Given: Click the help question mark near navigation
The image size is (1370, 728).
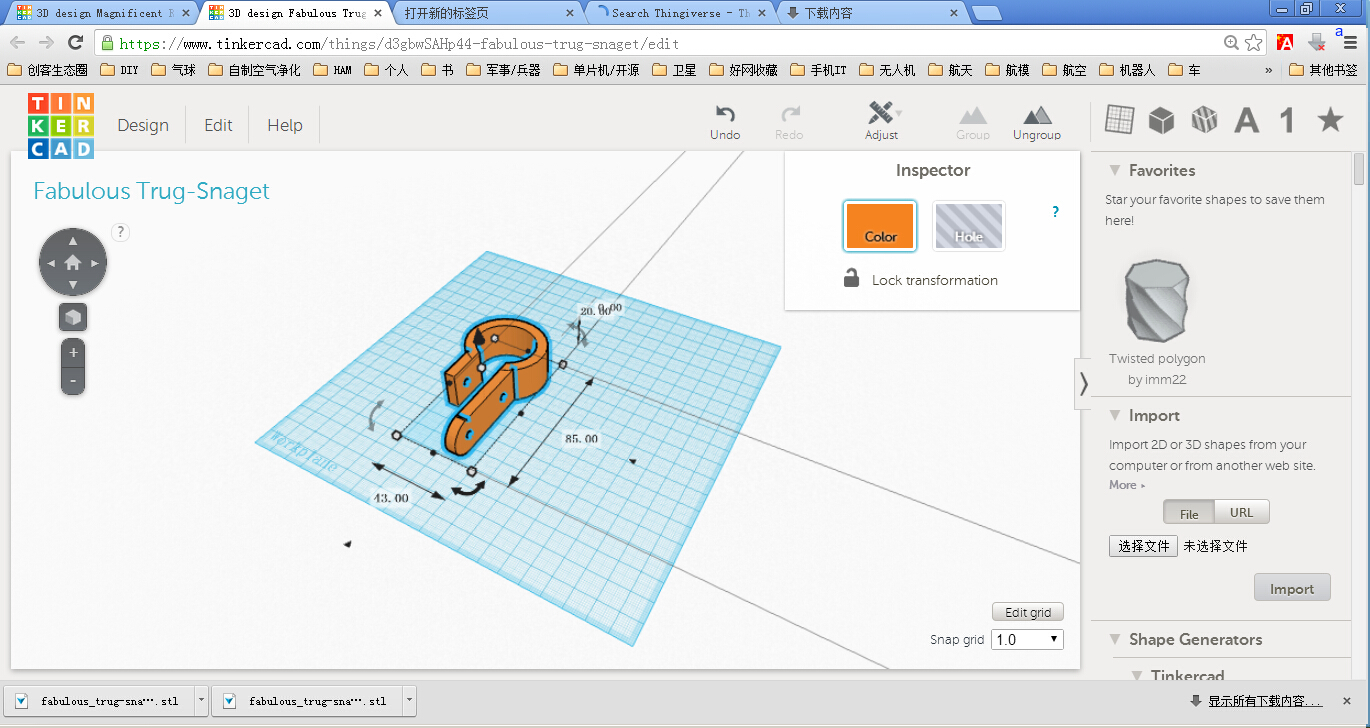Looking at the screenshot, I should click(x=120, y=232).
